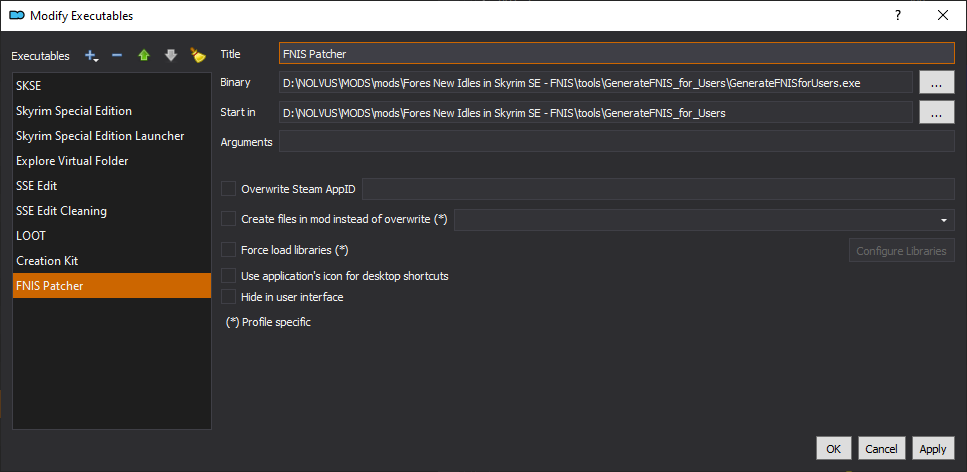Click the Mod Organizer icon in title bar
The width and height of the screenshot is (967, 472).
(x=17, y=15)
